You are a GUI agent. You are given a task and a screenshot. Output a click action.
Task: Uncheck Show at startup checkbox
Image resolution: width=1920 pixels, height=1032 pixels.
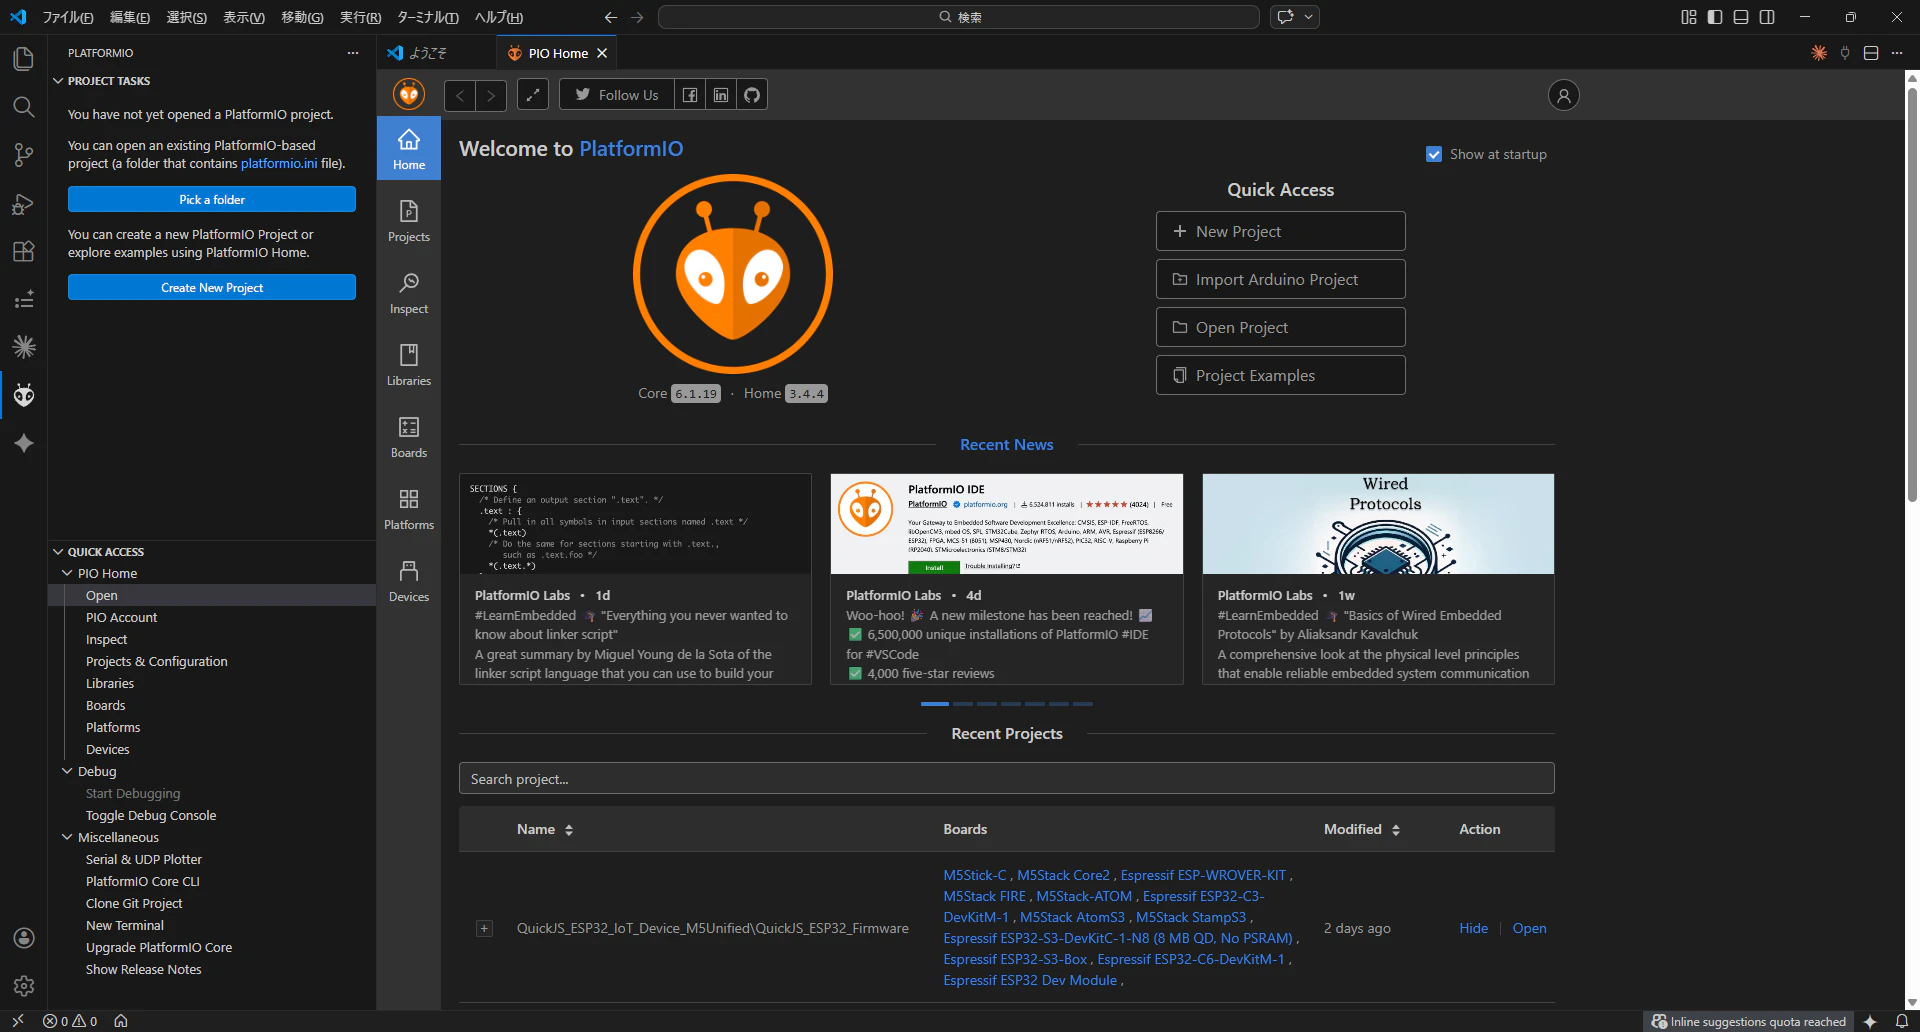(1434, 154)
